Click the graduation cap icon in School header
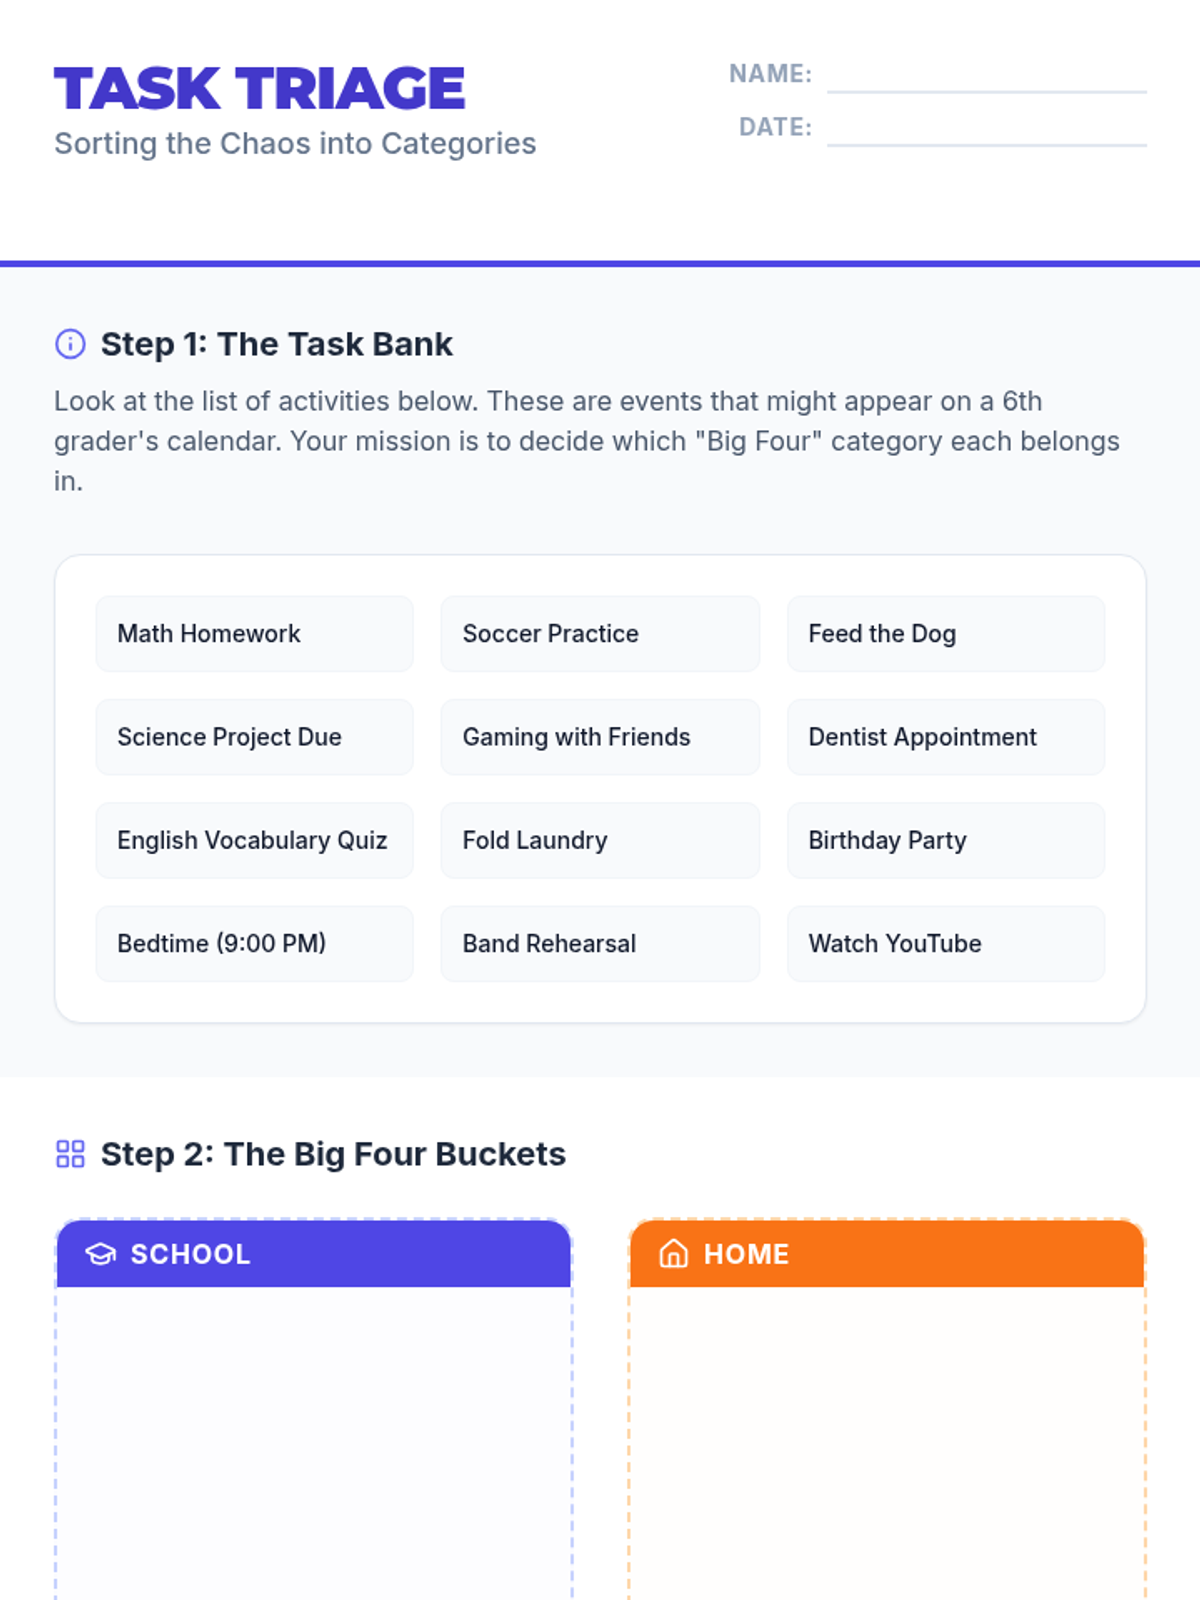 pyautogui.click(x=101, y=1254)
